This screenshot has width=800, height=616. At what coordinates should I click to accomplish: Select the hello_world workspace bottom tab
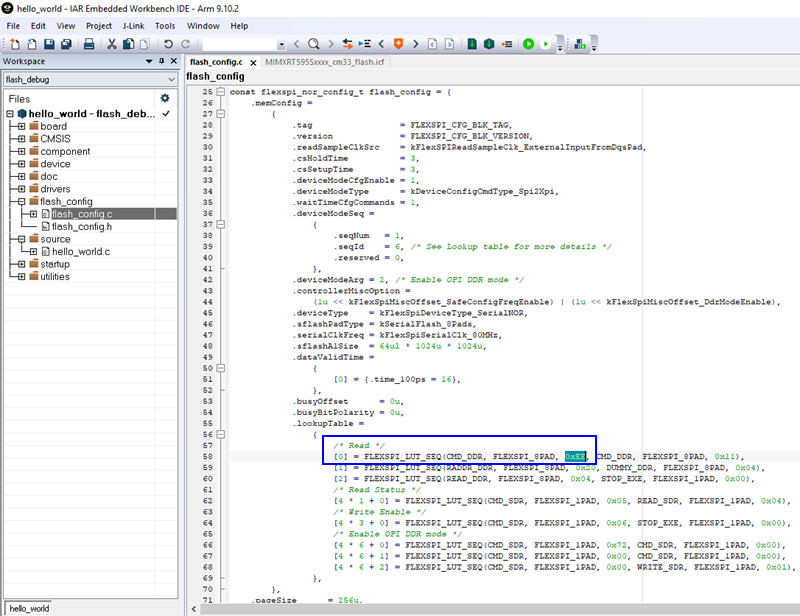29,608
